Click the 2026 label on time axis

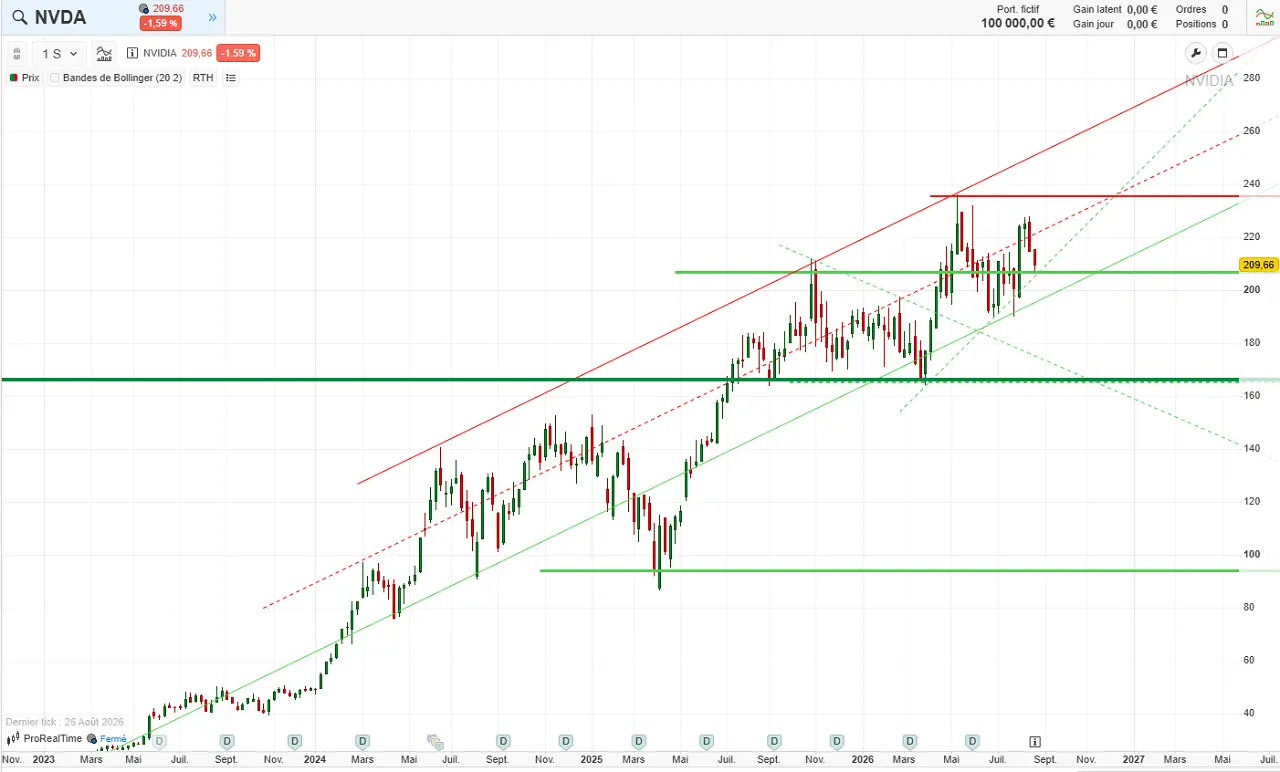[862, 760]
